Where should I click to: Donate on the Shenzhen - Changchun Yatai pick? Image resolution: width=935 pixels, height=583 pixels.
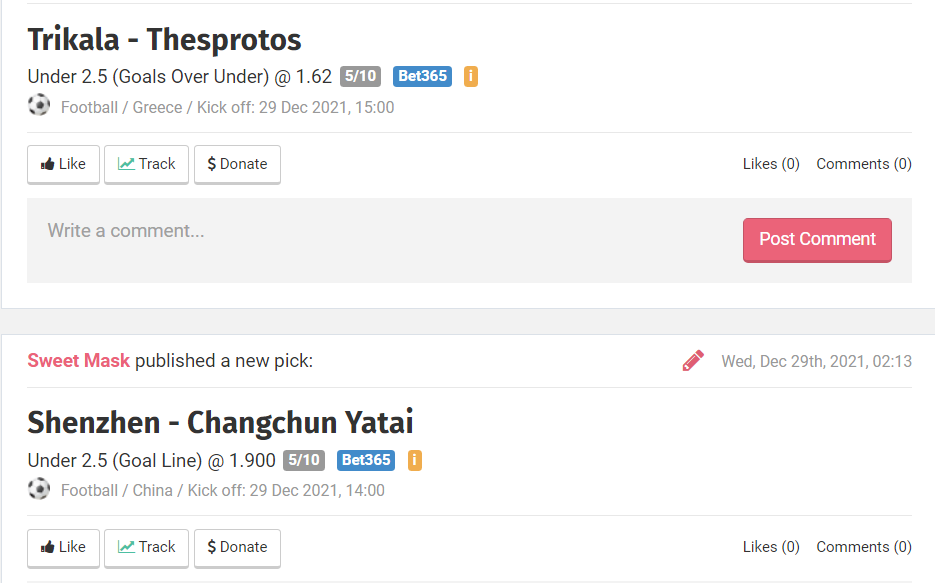pos(237,547)
